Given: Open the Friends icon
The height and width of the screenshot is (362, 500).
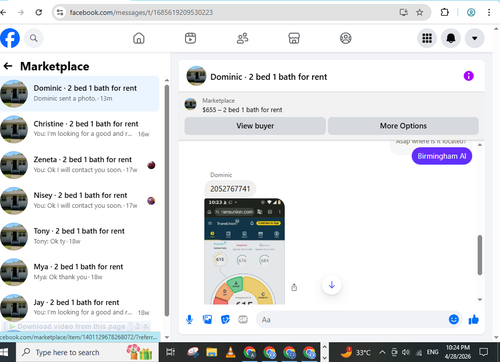Looking at the screenshot, I should (242, 38).
